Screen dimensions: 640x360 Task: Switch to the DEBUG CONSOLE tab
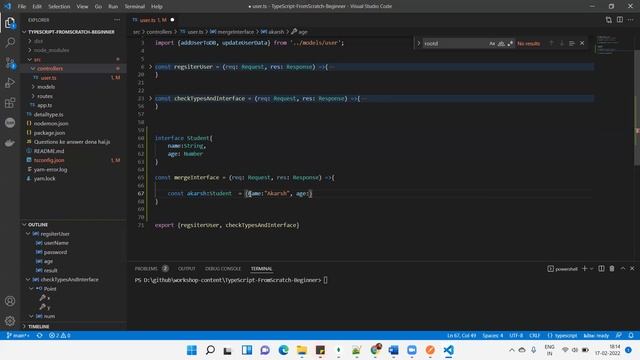(x=223, y=269)
